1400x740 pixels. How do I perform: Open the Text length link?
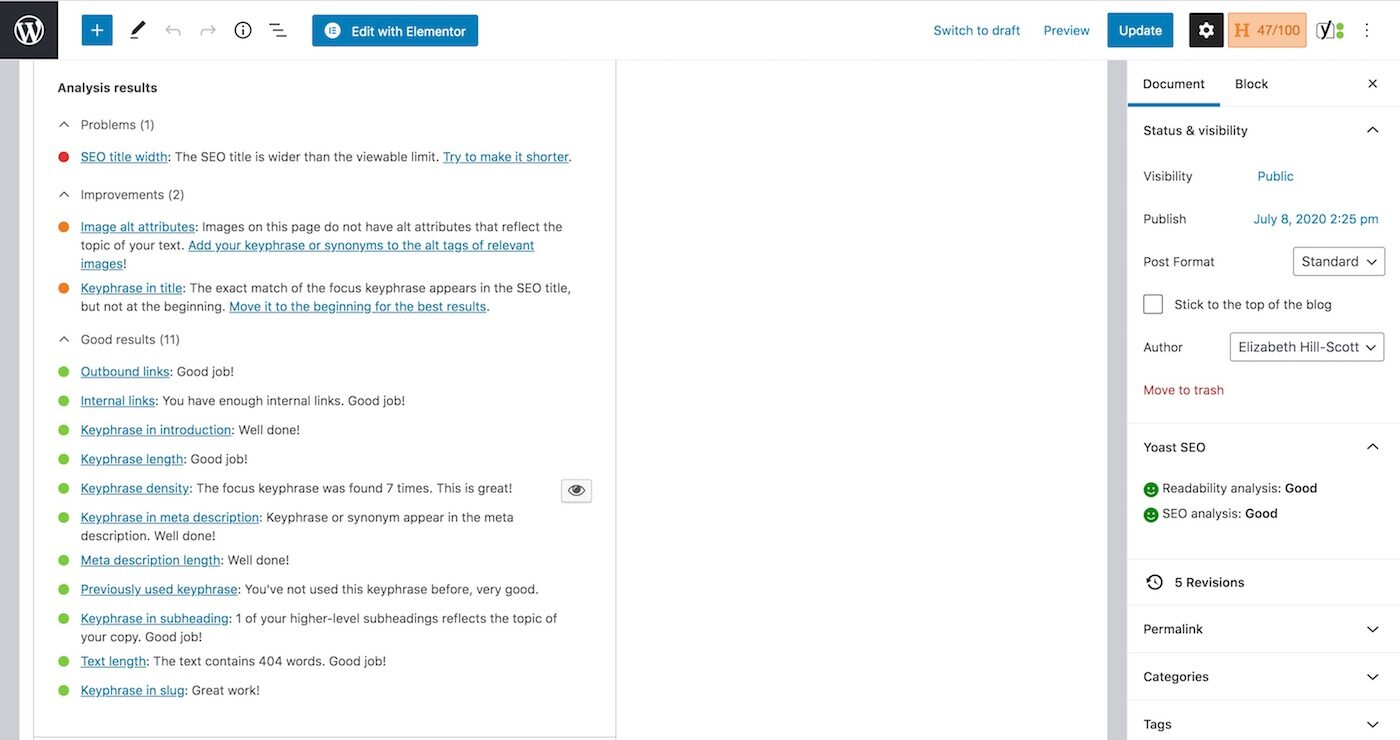pyautogui.click(x=114, y=661)
